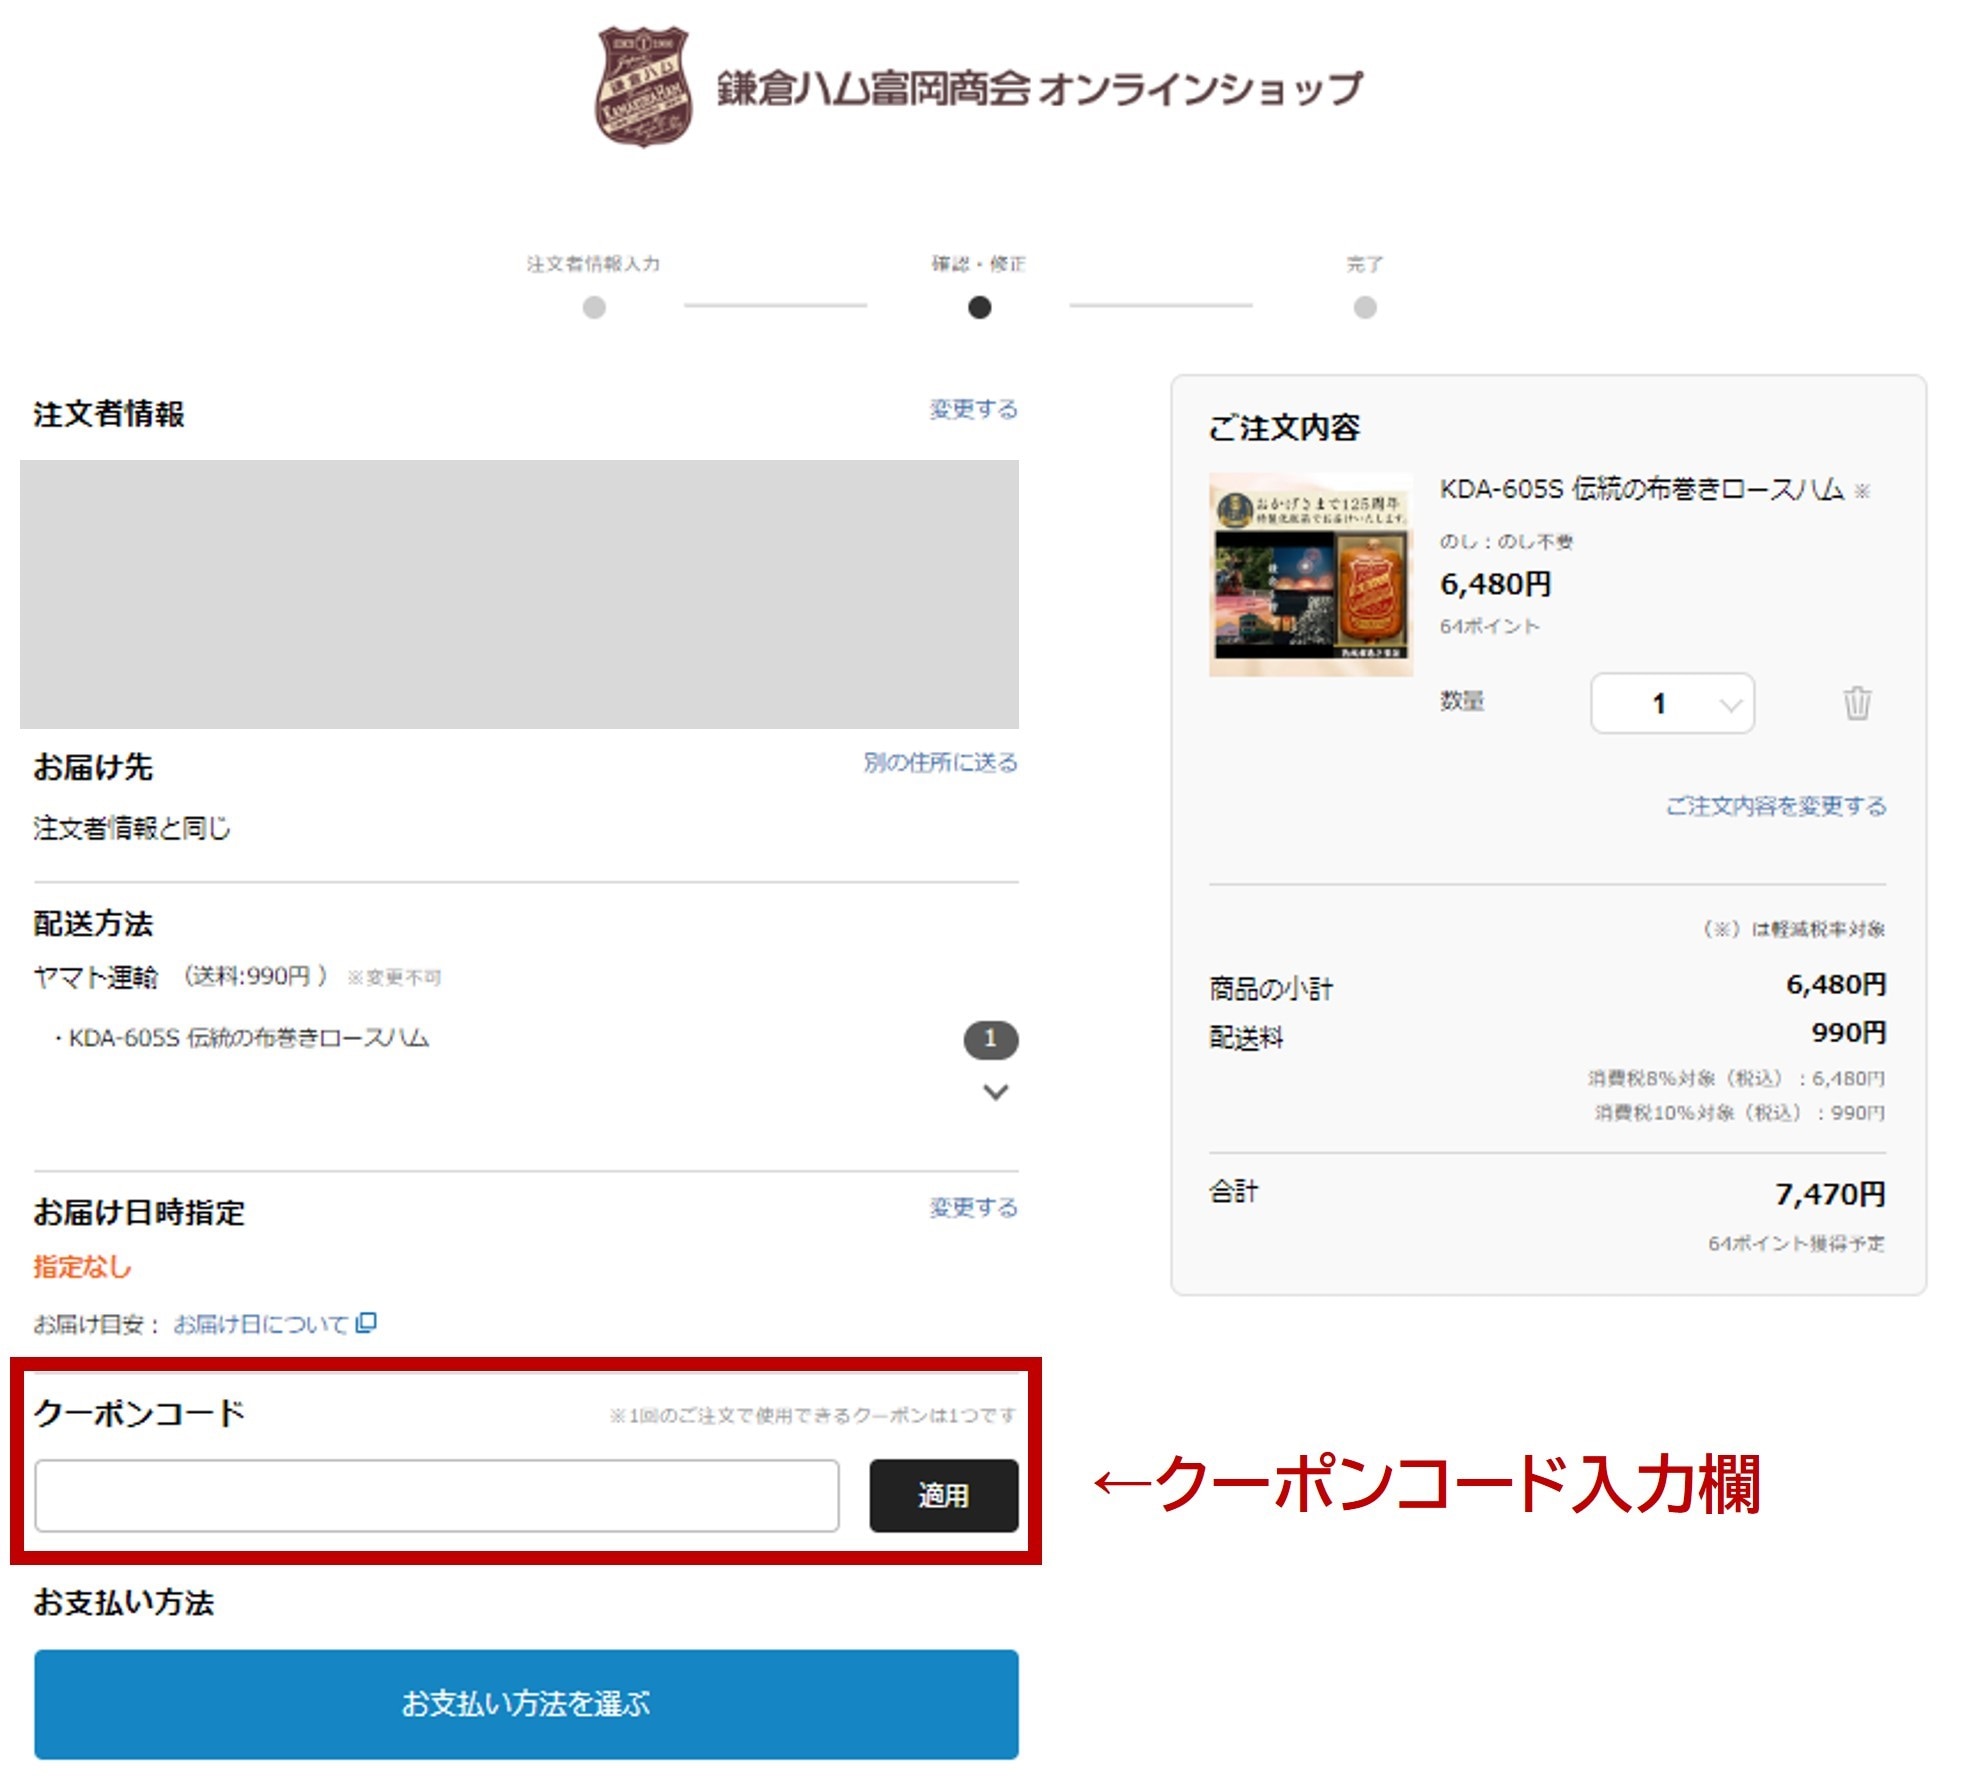Screen dimensions: 1969x1785
Task: Open the お届け日について link
Action: 260,1324
